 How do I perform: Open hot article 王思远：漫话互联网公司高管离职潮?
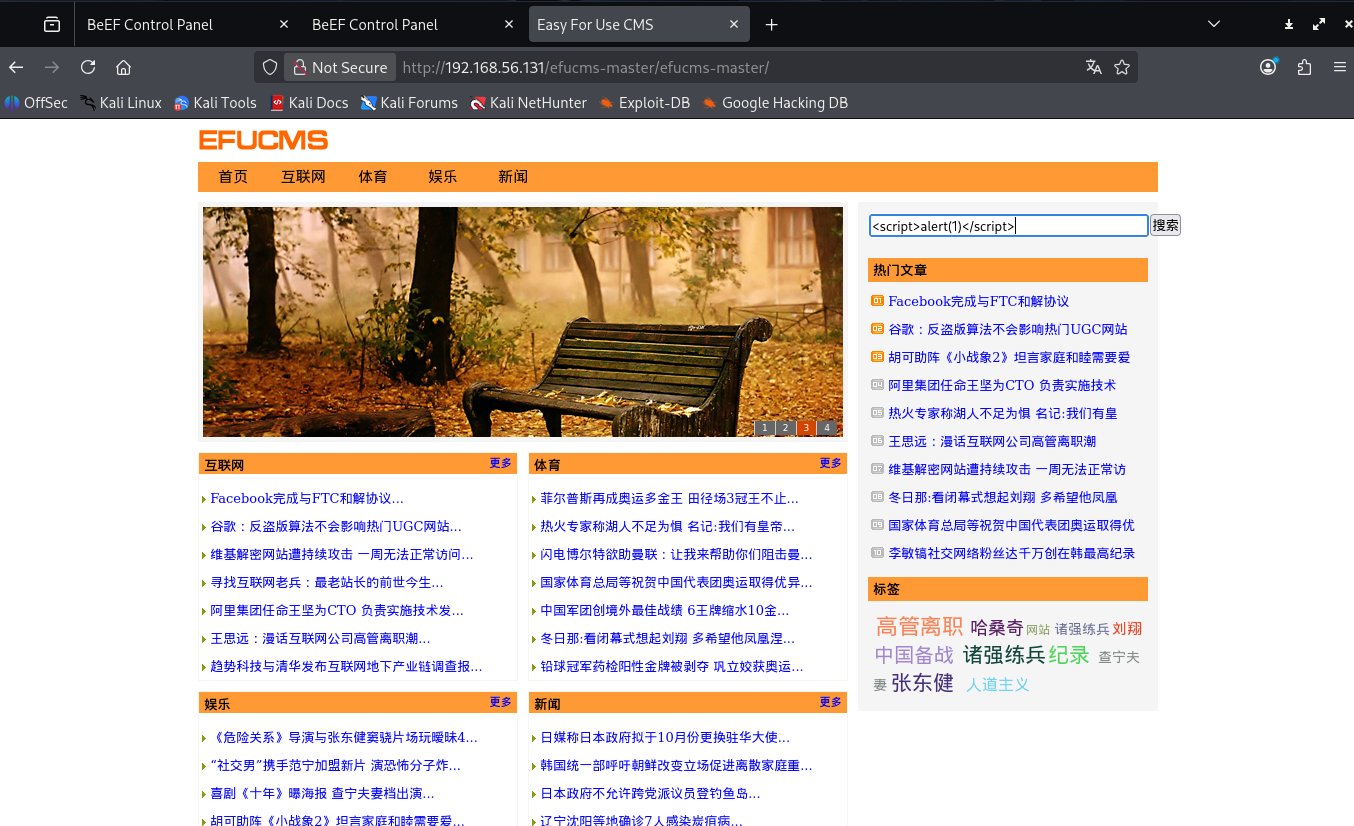(x=992, y=441)
